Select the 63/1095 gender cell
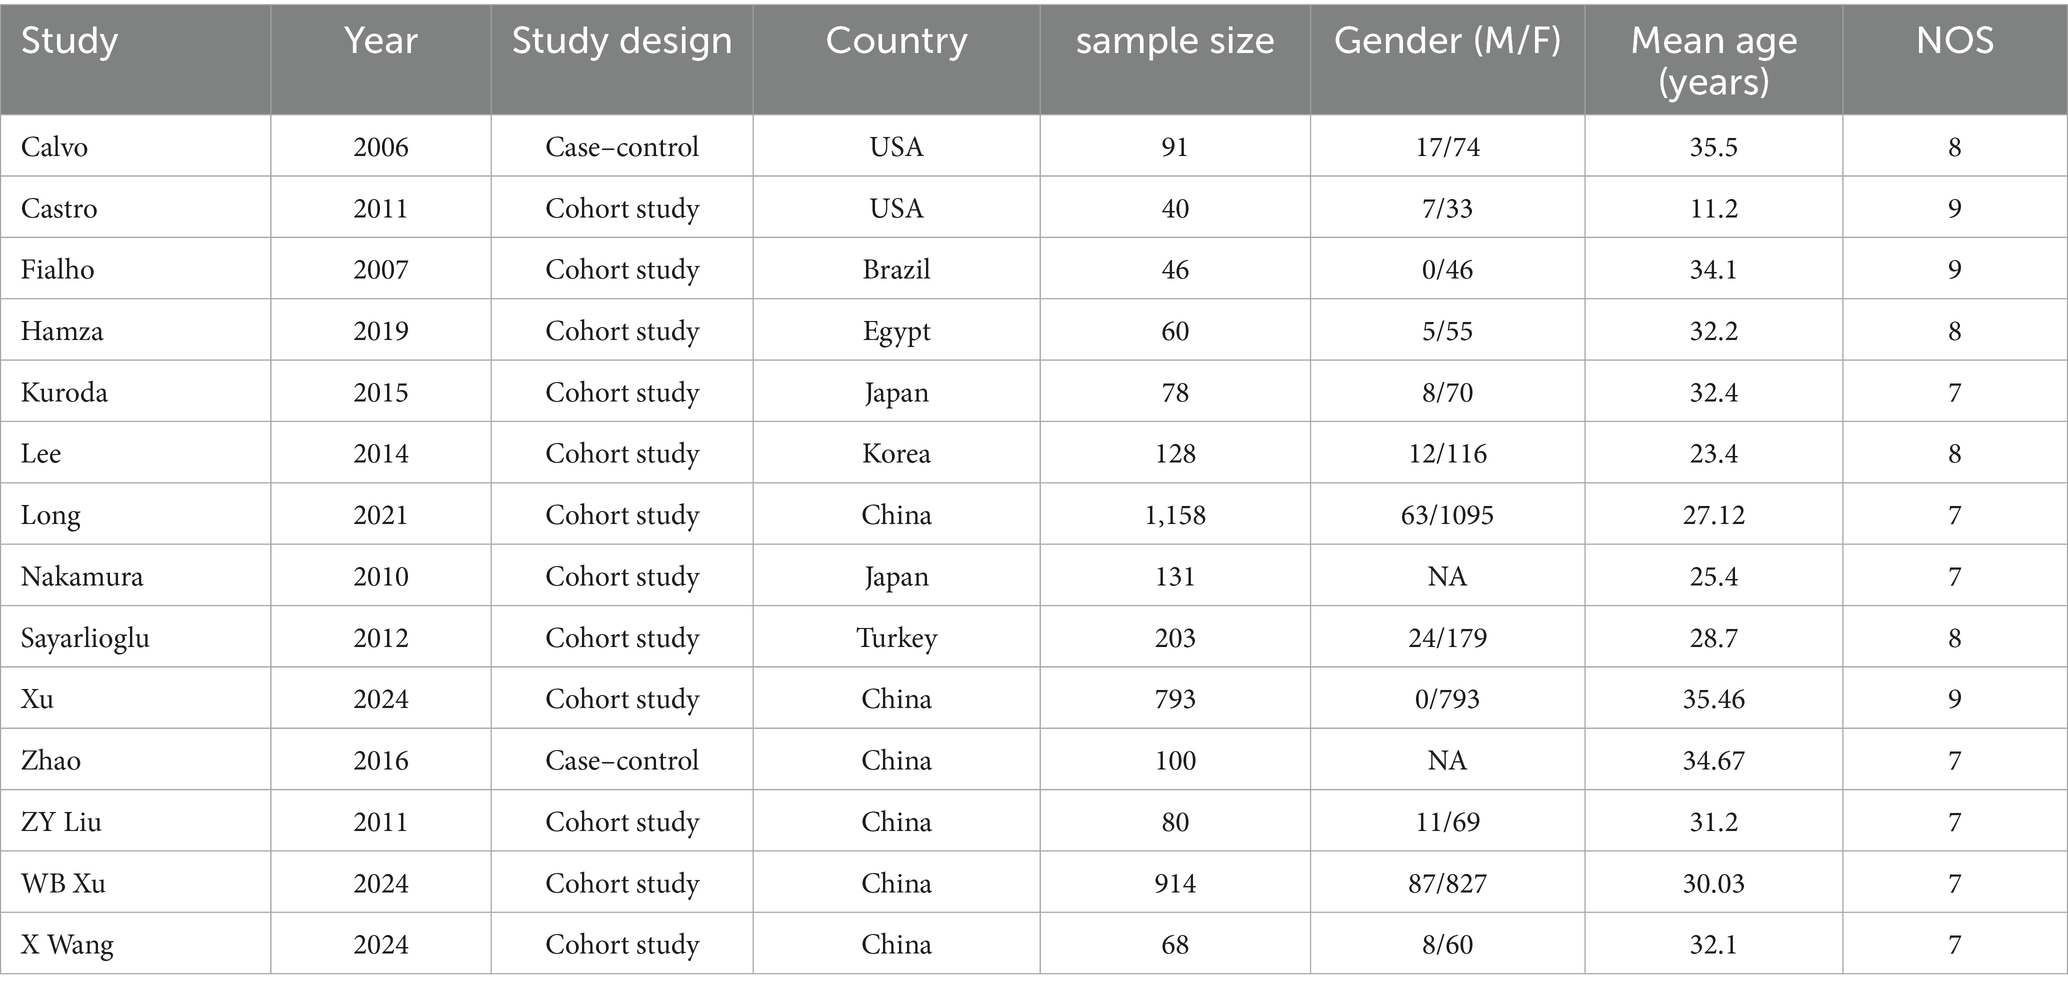This screenshot has height=992, width=2068. (1447, 516)
